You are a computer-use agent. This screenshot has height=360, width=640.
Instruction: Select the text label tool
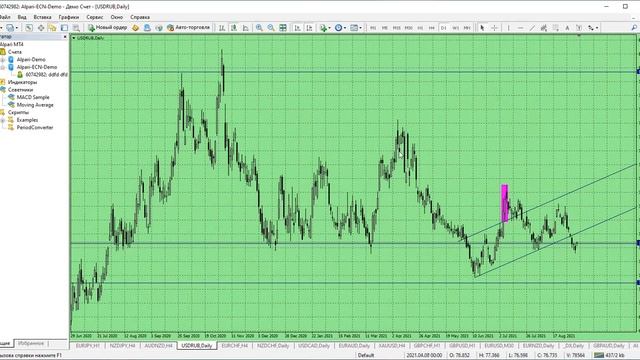coord(579,28)
